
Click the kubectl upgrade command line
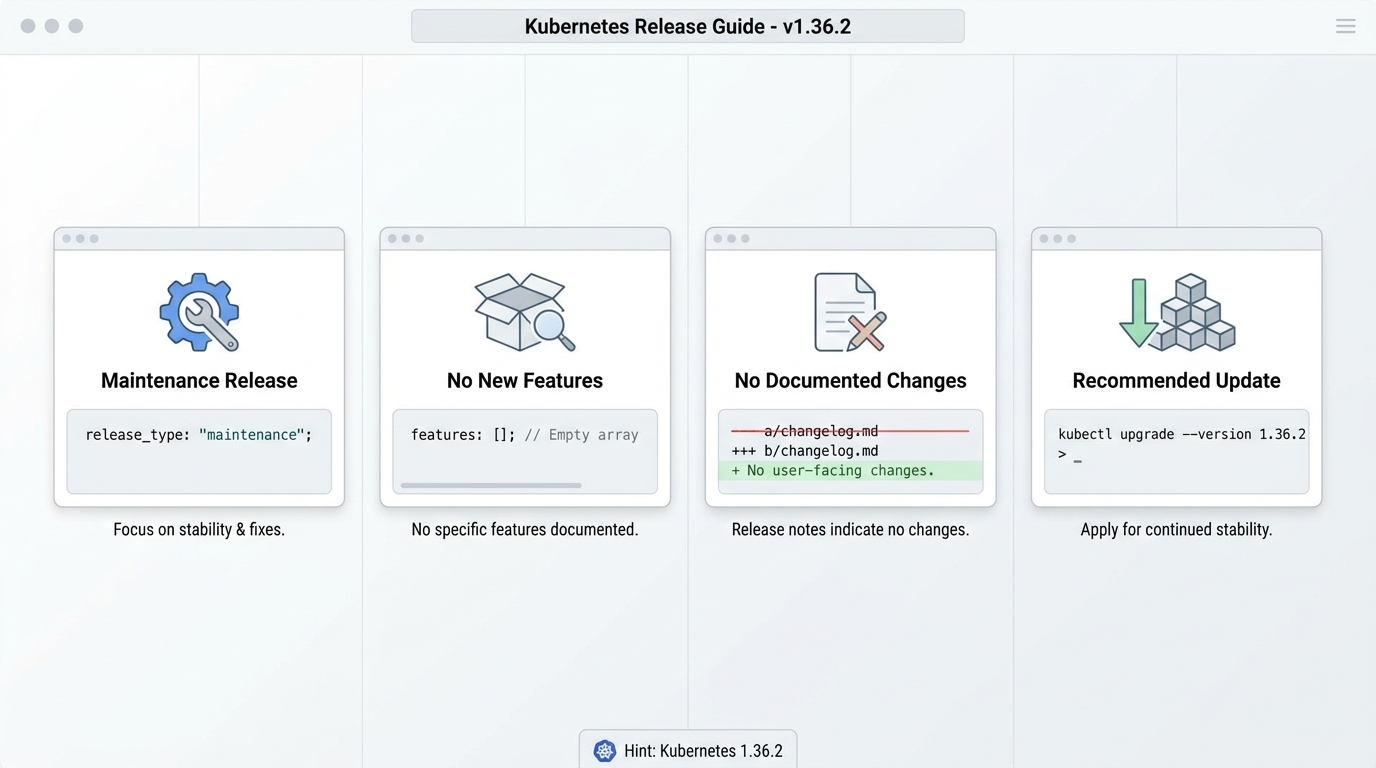click(1182, 434)
